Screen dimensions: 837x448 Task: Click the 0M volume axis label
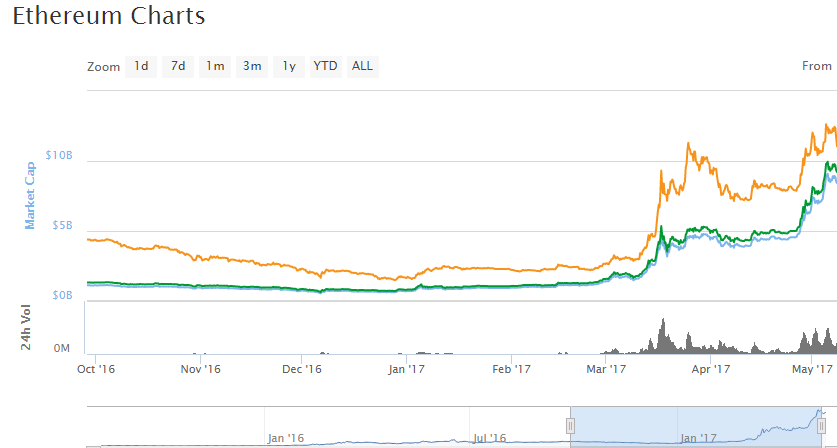click(61, 349)
